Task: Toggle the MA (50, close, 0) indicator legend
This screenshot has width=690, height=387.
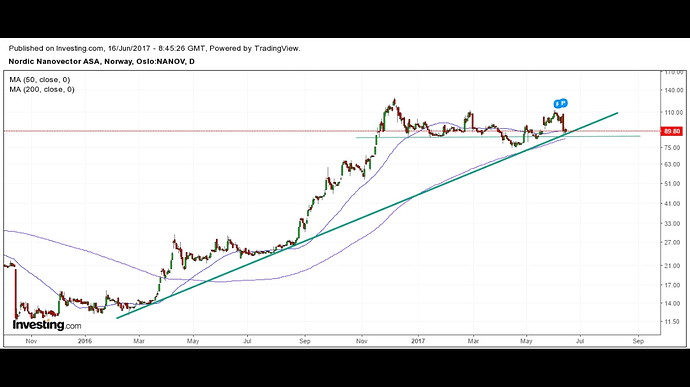Action: [40, 80]
